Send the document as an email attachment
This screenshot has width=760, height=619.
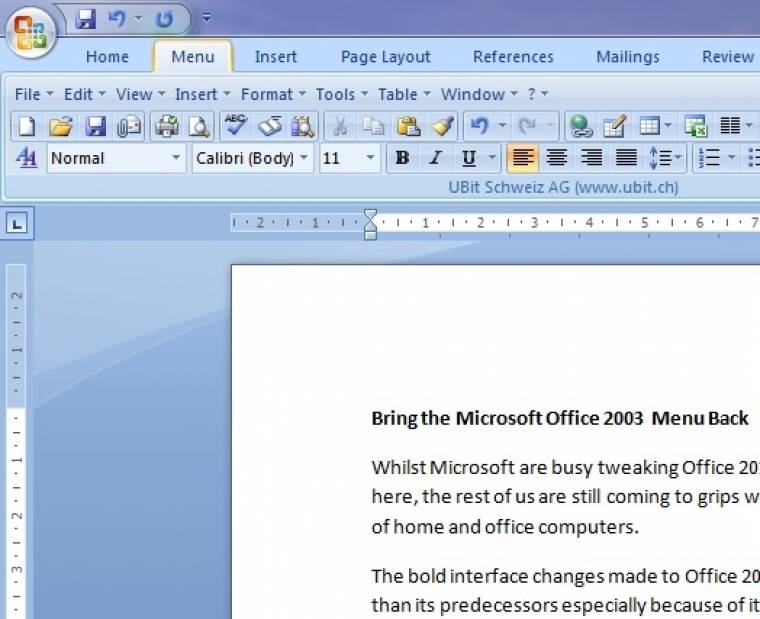[129, 126]
